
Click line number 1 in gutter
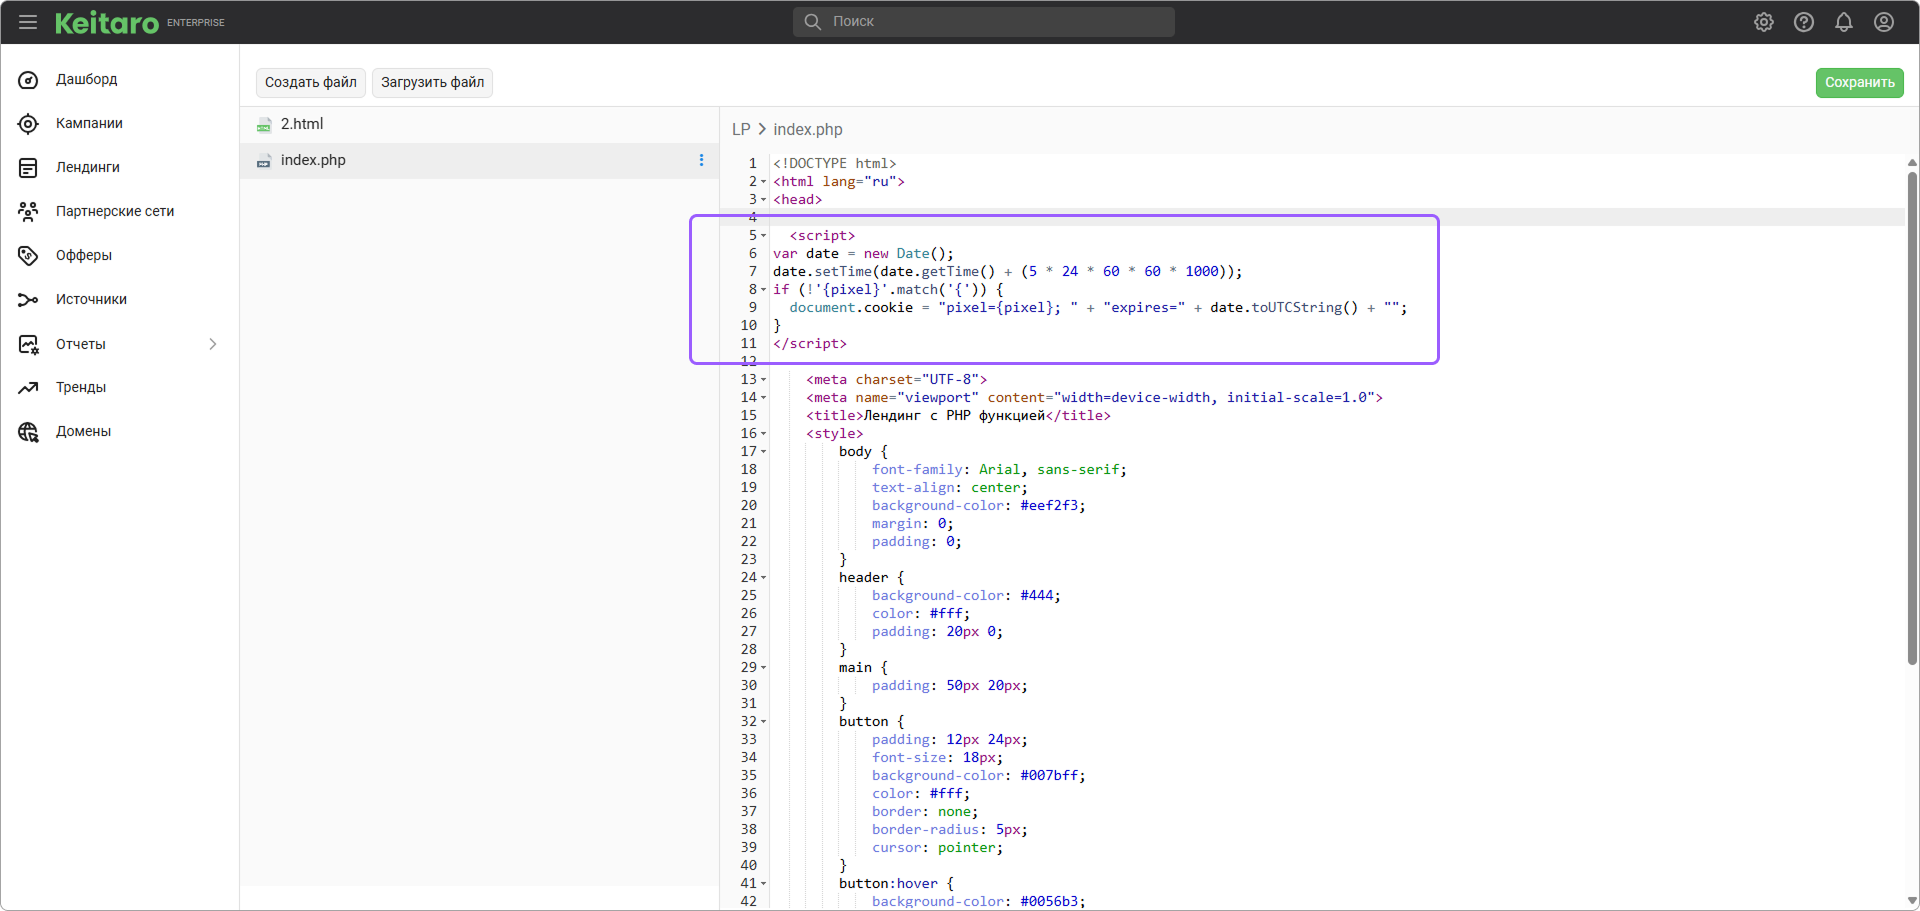(x=753, y=164)
